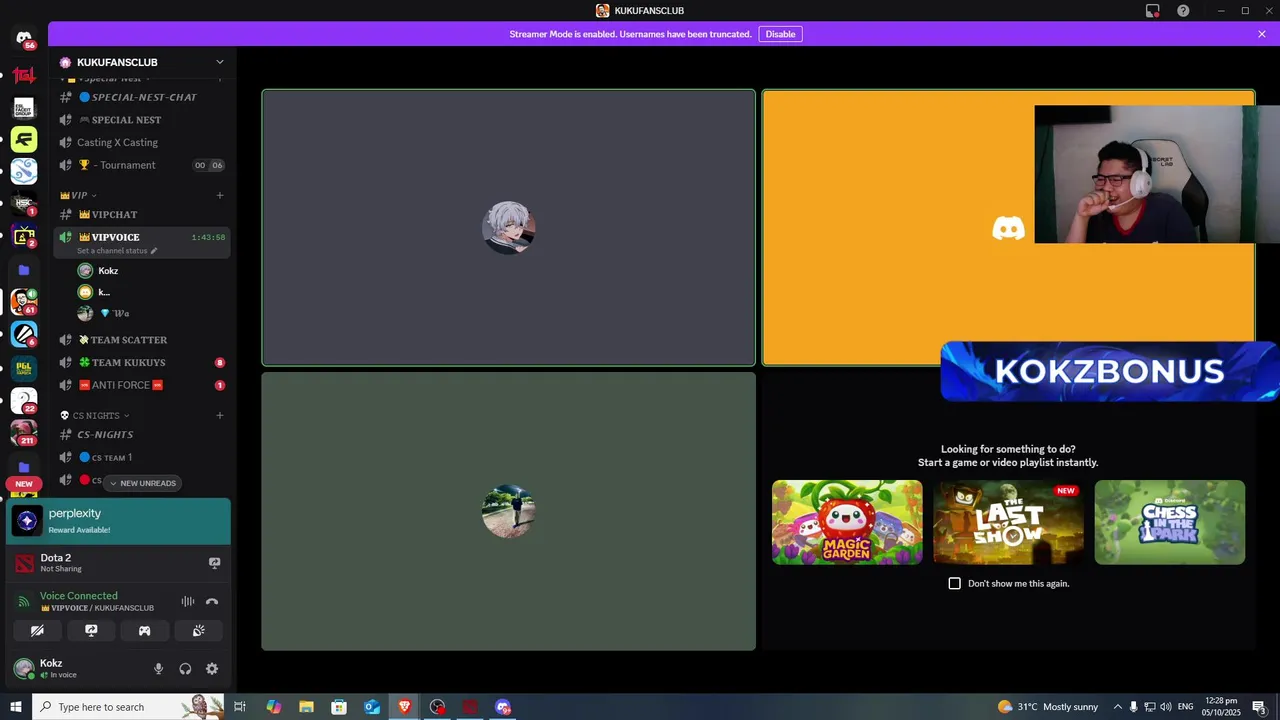This screenshot has width=1280, height=720.
Task: Focus the bottom-left participant video tile
Action: [508, 511]
